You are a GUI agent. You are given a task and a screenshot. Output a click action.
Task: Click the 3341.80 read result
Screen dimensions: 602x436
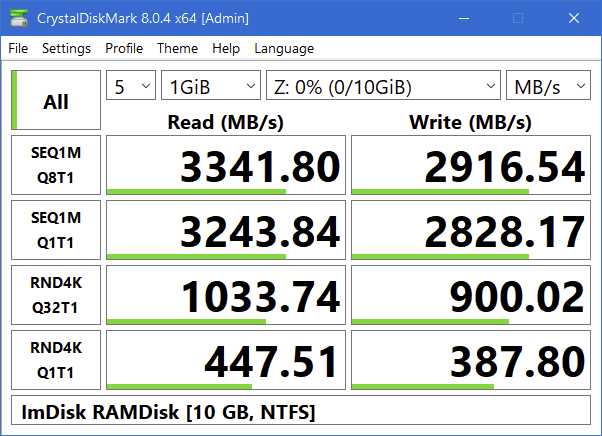[x=226, y=165]
